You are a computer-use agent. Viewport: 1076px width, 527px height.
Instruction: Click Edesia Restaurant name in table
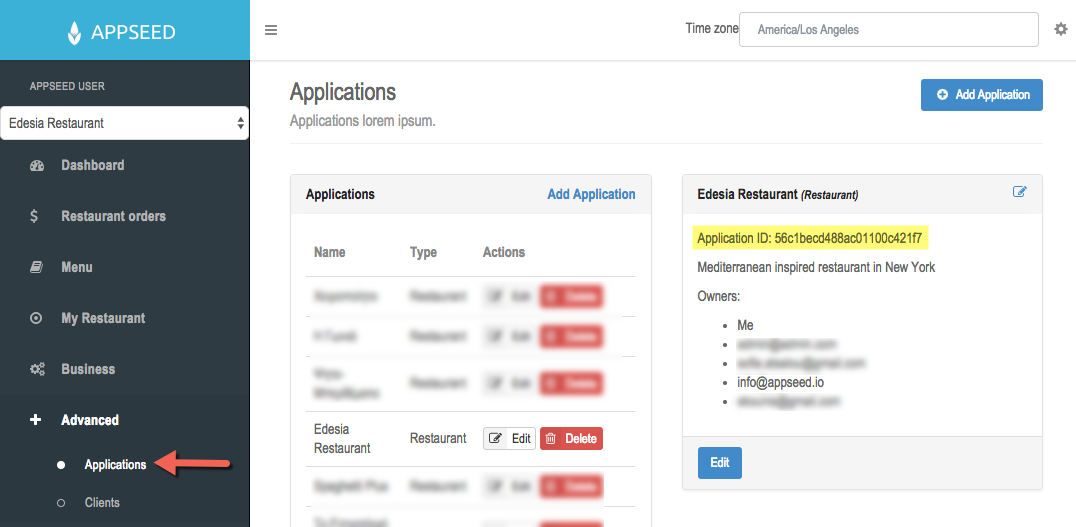(342, 438)
